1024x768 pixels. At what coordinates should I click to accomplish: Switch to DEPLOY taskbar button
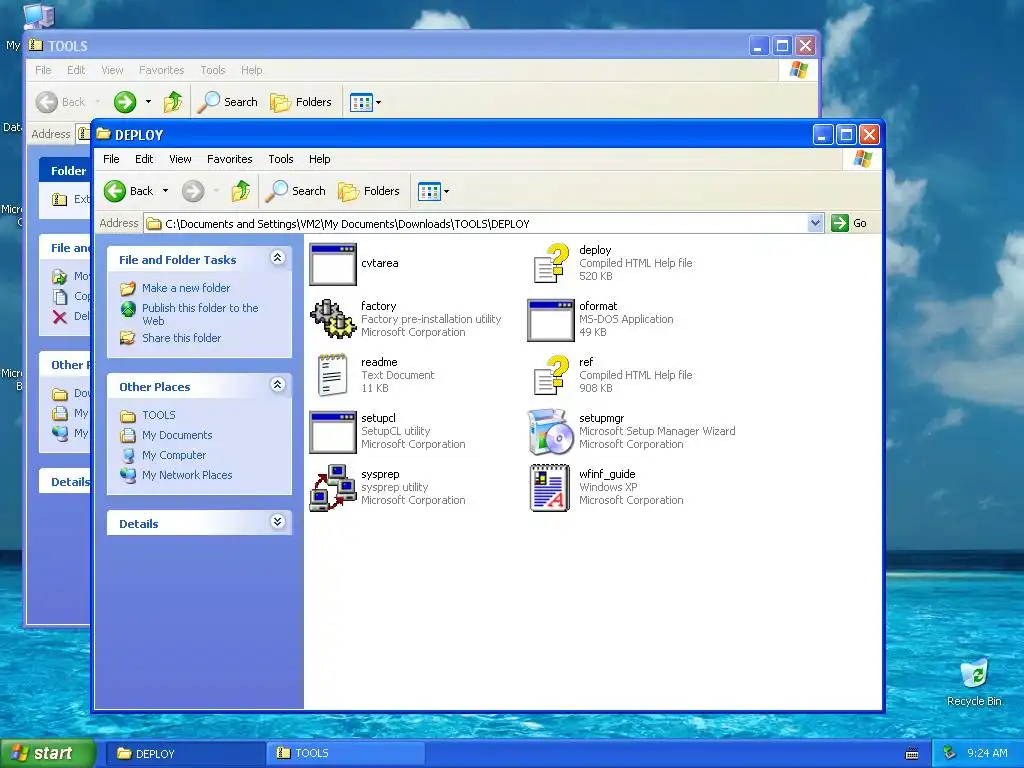tap(184, 753)
